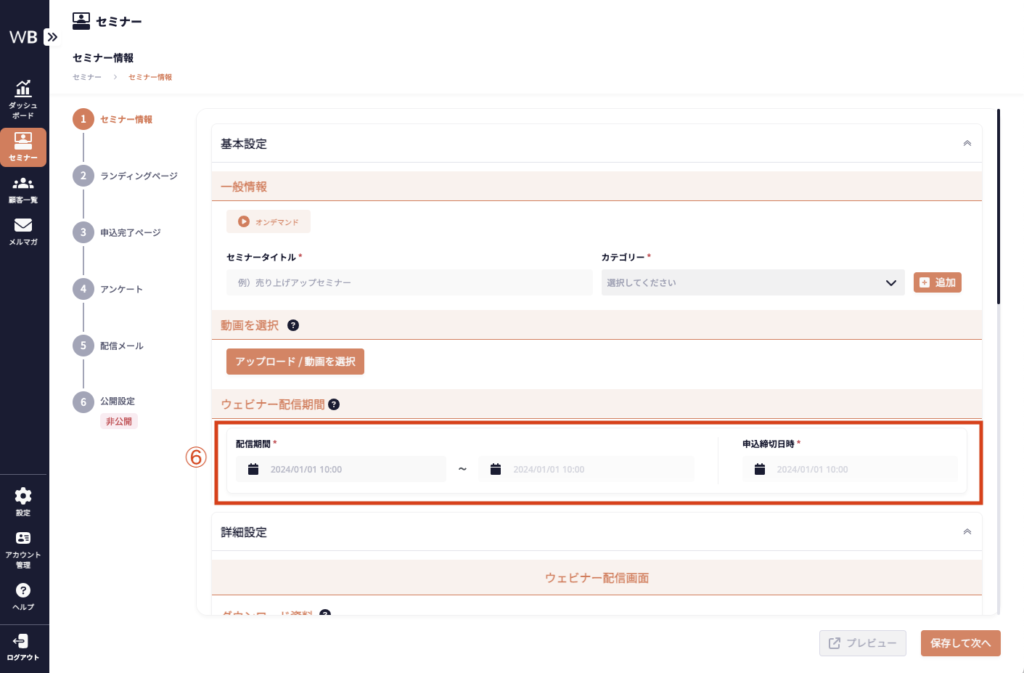Expand the sidebar with WB arrow toggle
1024x673 pixels.
click(52, 37)
